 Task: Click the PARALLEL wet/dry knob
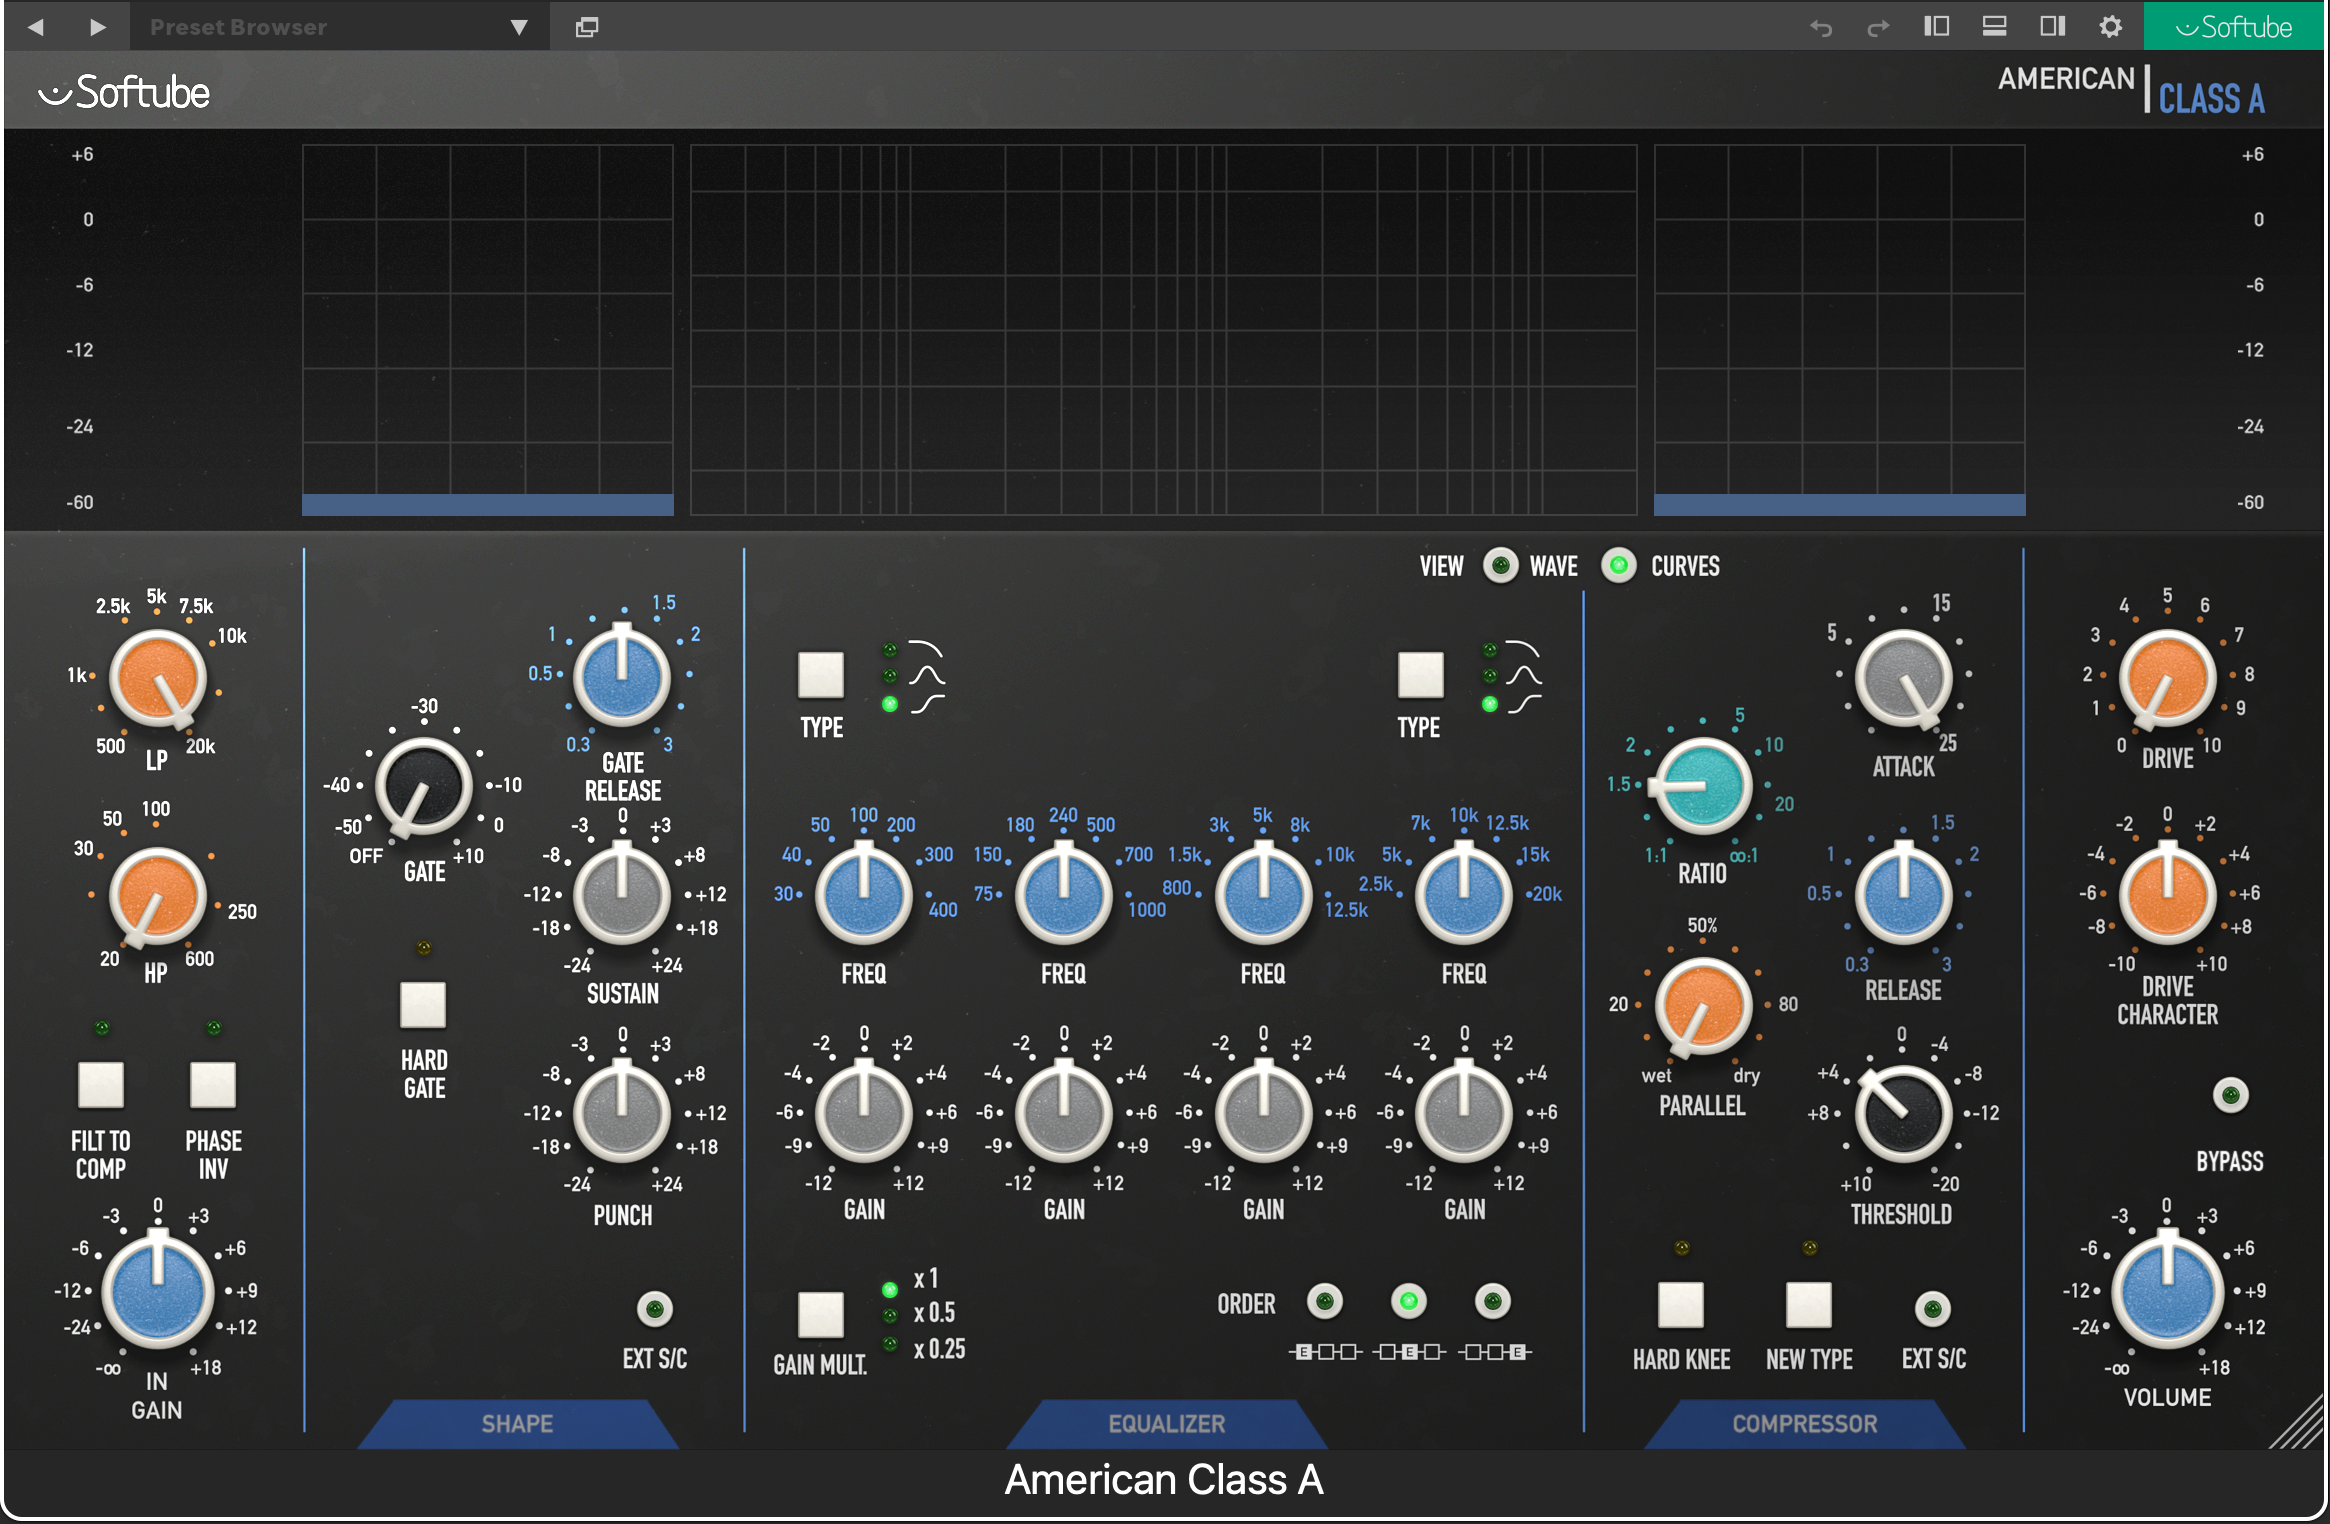(1702, 1006)
